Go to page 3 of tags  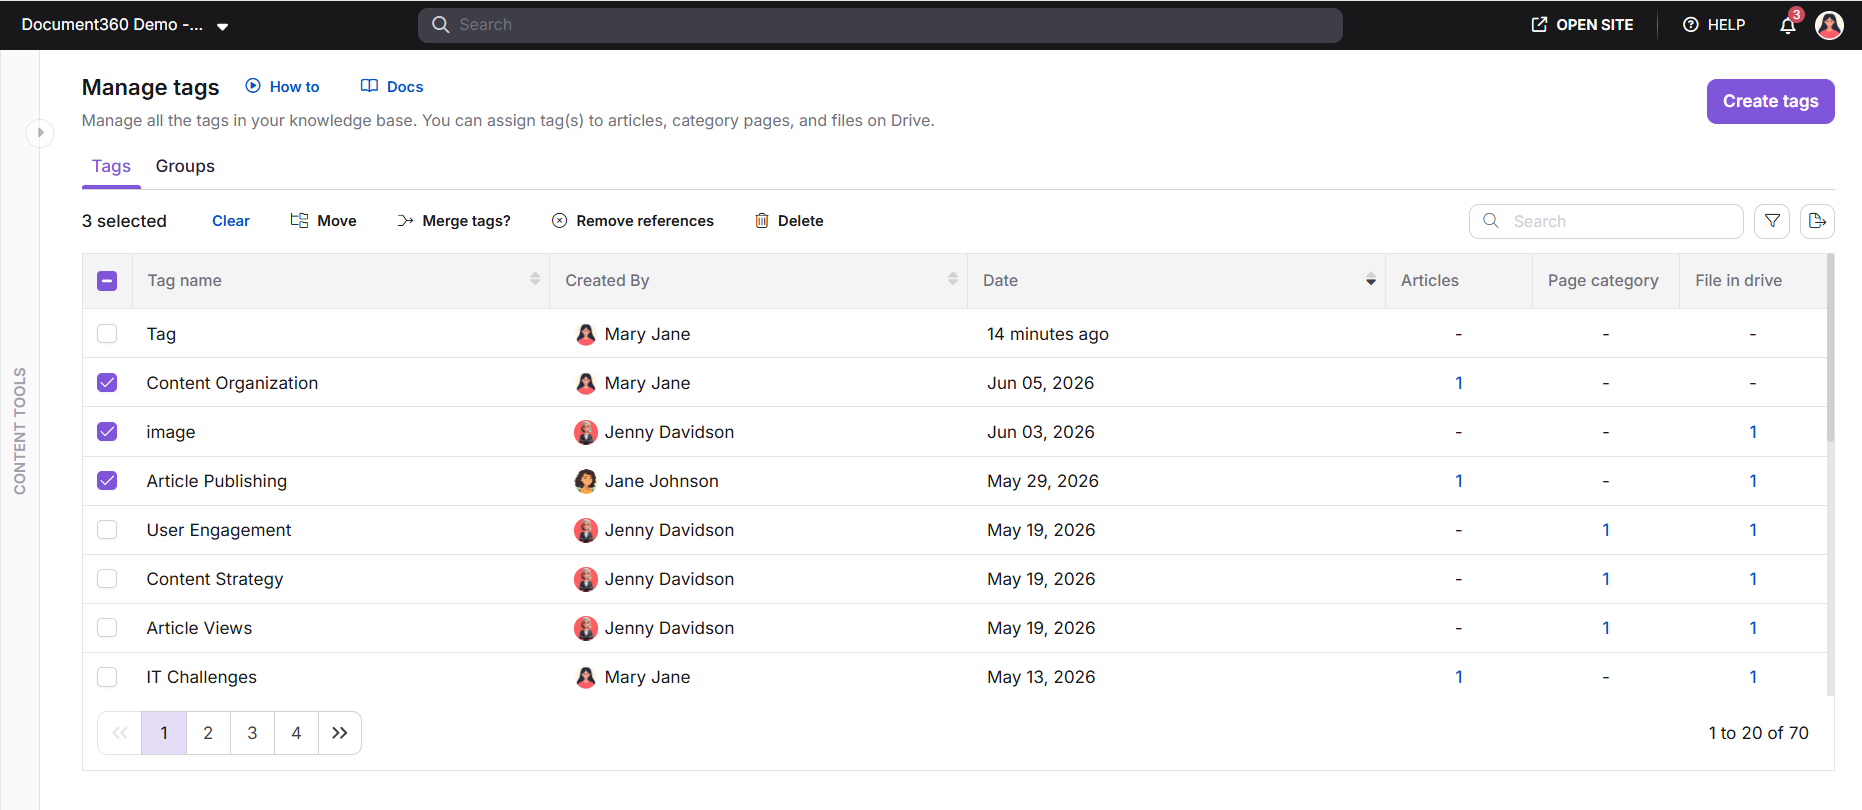point(252,733)
